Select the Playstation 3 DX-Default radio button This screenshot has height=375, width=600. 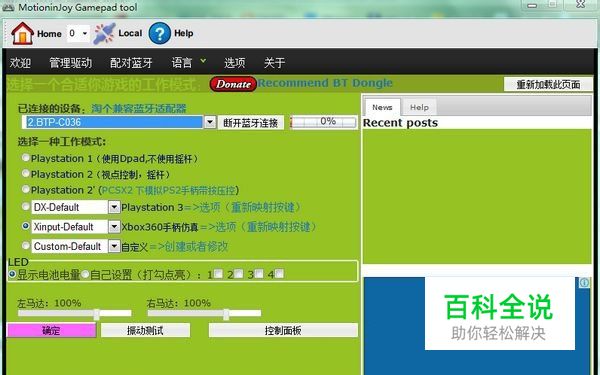coord(26,207)
